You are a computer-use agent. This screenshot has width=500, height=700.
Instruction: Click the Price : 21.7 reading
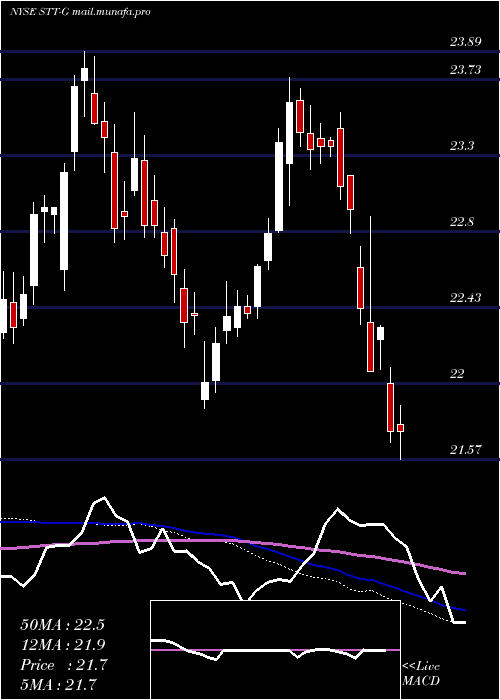[x=63, y=665]
